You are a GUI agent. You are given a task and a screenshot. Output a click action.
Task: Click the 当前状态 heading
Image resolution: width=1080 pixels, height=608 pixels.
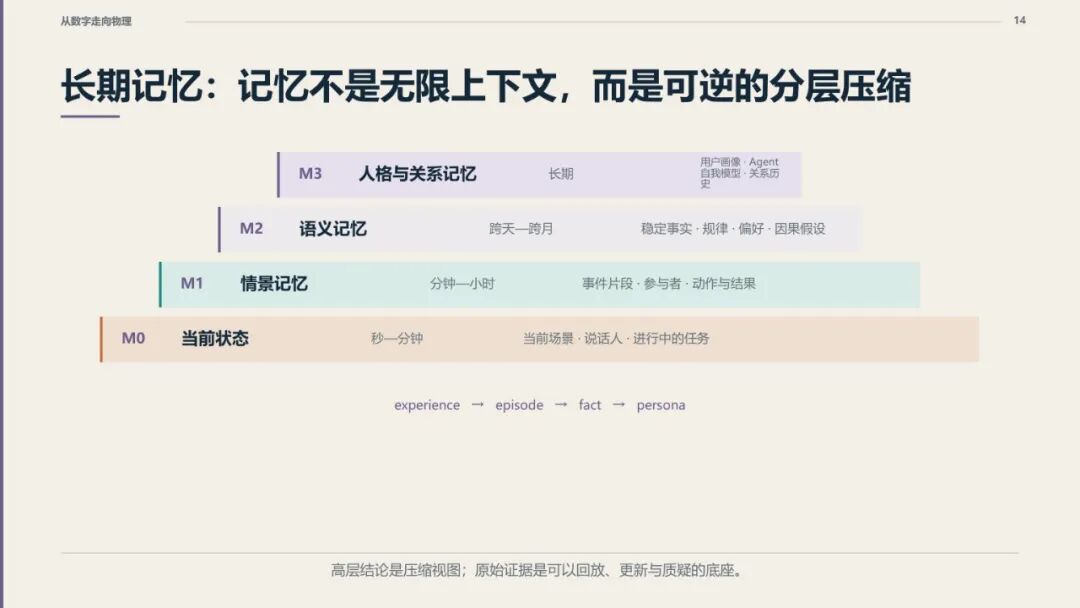[215, 338]
